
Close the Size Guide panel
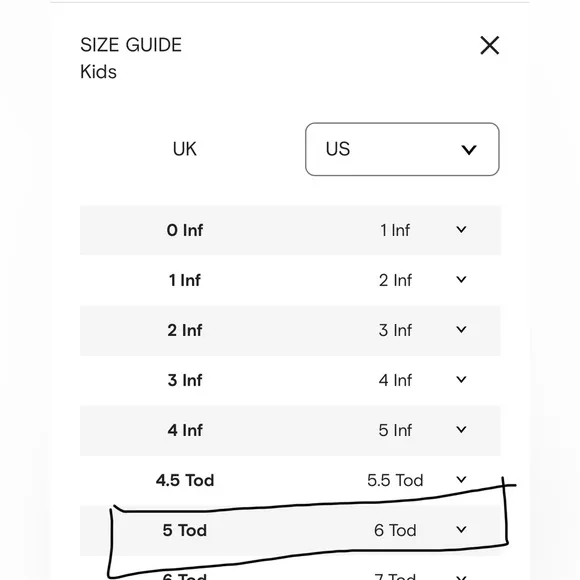tap(489, 45)
